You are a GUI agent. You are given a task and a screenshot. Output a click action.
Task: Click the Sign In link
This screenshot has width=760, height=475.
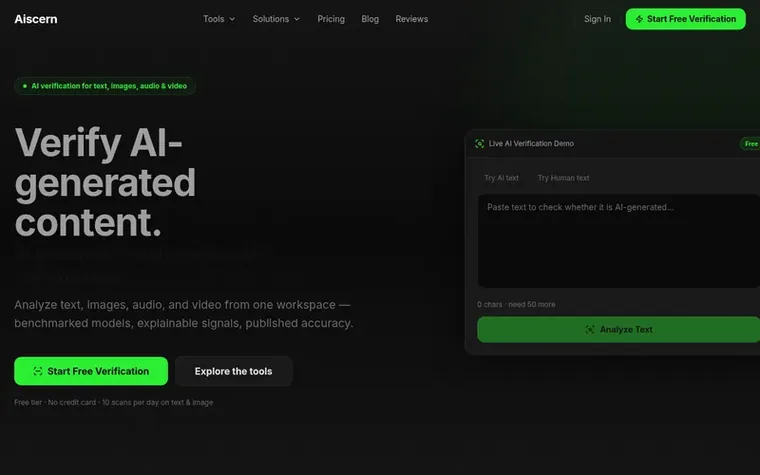pos(597,19)
